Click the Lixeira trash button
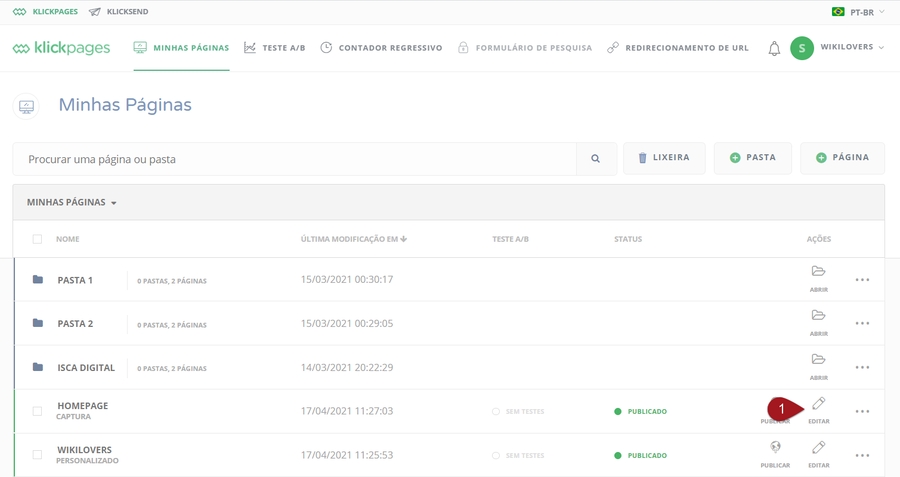900x477 pixels. 664,158
